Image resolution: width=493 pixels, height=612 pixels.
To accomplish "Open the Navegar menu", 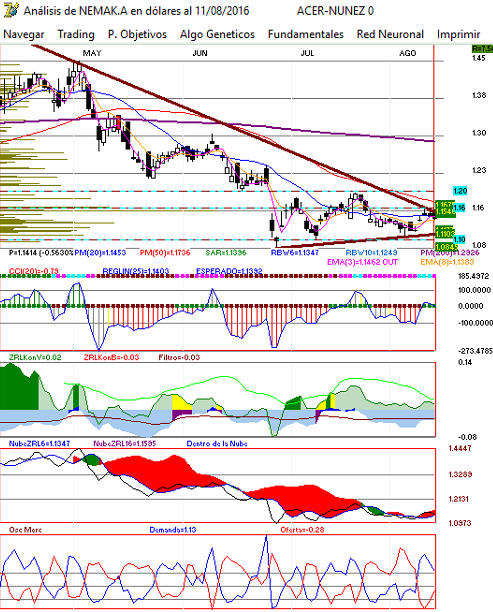I will tap(24, 34).
